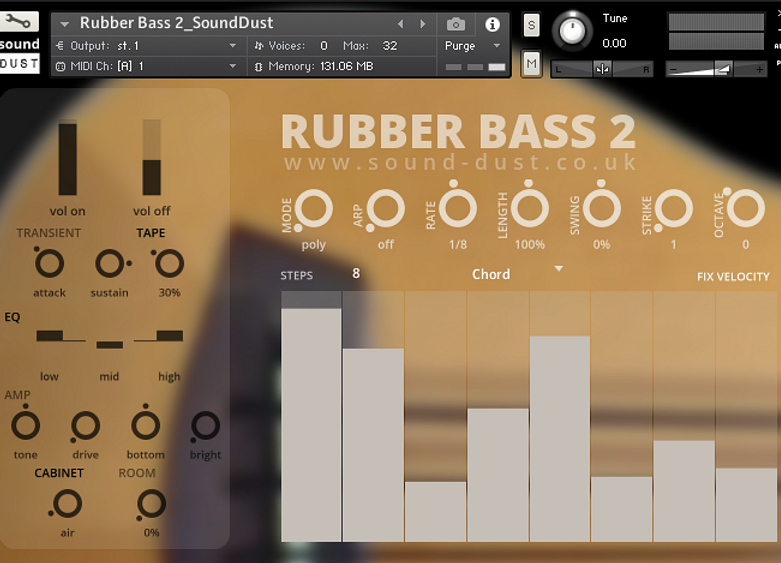Open the instrument info icon
The image size is (781, 563).
pos(492,24)
